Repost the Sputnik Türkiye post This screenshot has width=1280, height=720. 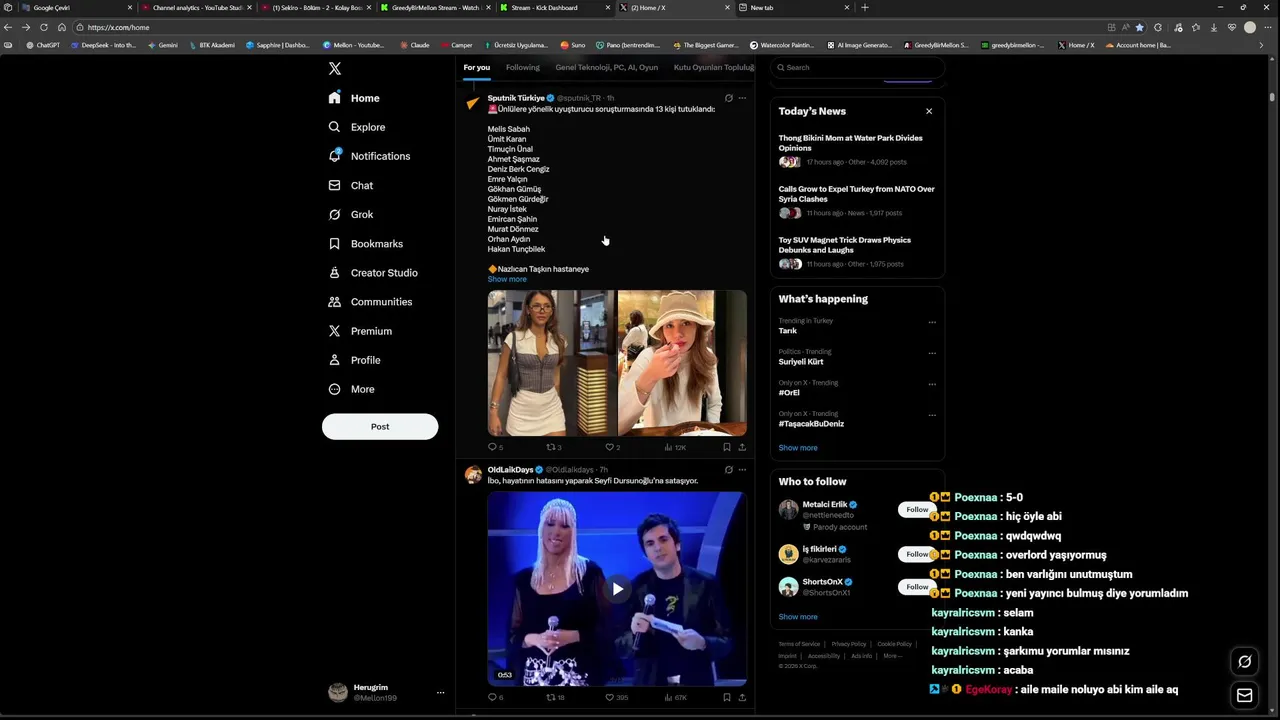pos(554,447)
